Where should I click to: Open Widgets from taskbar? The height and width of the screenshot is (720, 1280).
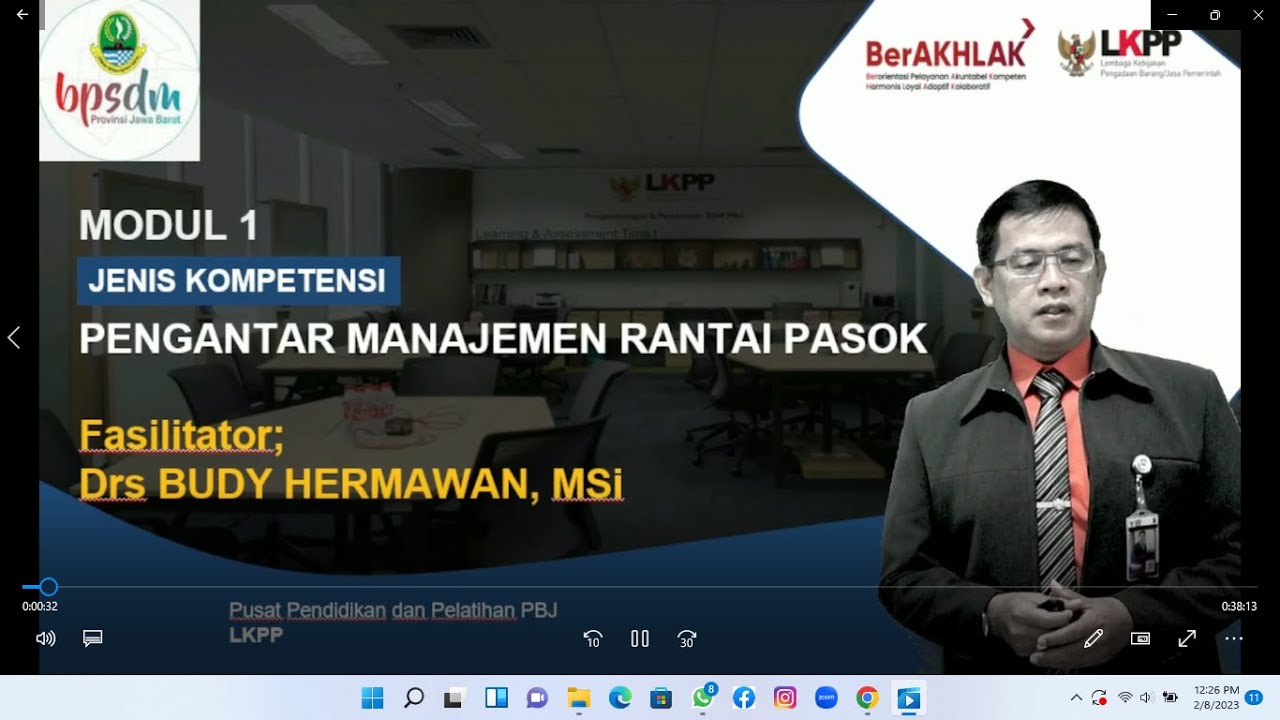(x=496, y=698)
